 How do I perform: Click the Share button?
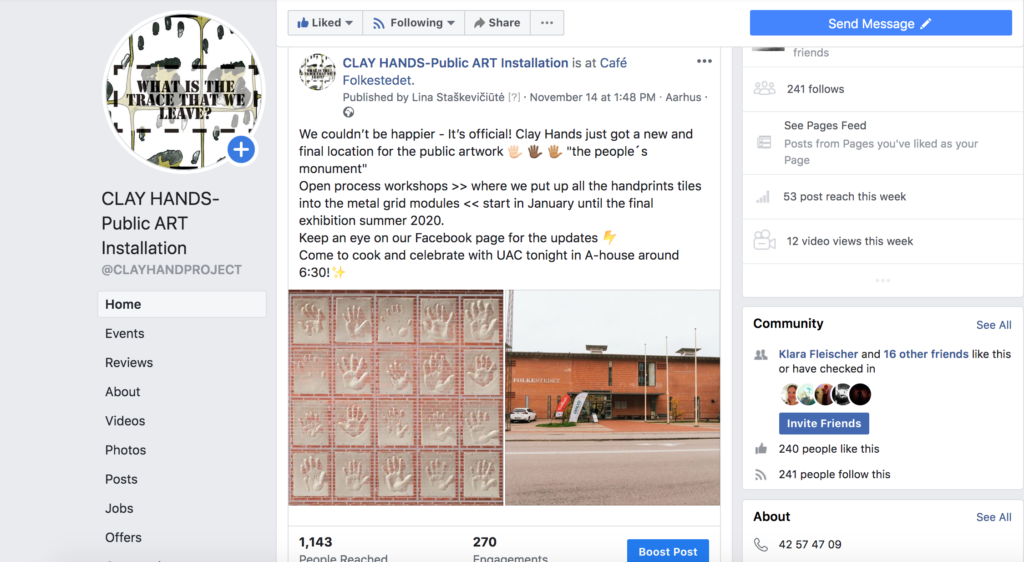coord(497,23)
